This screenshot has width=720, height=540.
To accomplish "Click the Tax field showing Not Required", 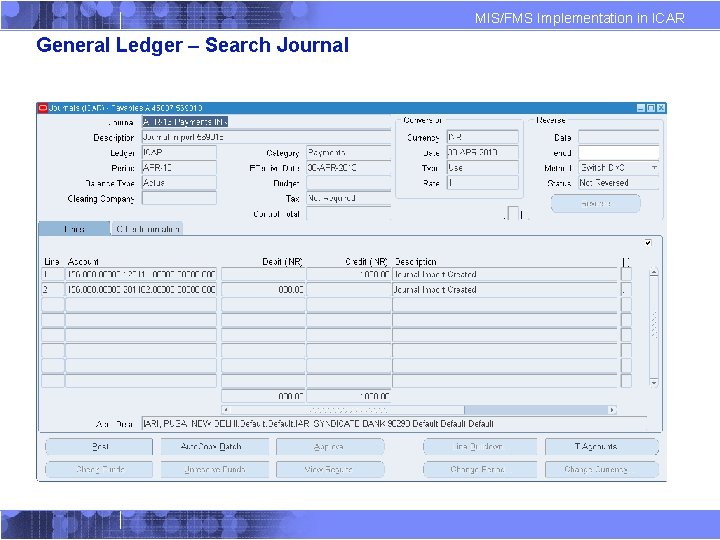I will (x=349, y=198).
